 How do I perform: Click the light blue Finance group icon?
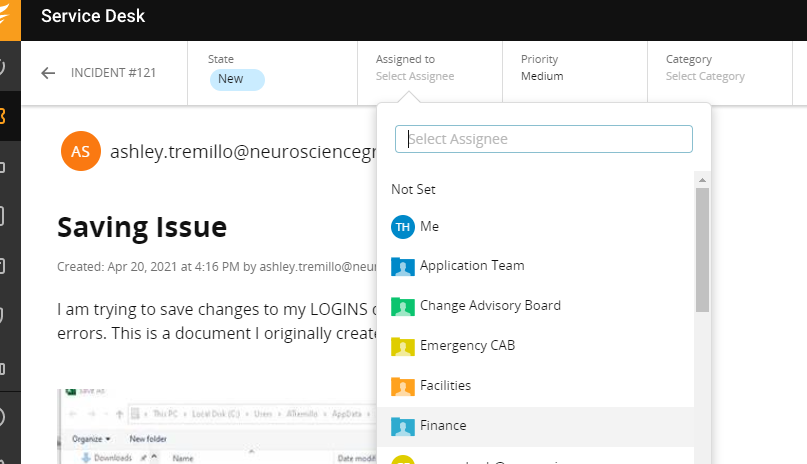coord(402,426)
